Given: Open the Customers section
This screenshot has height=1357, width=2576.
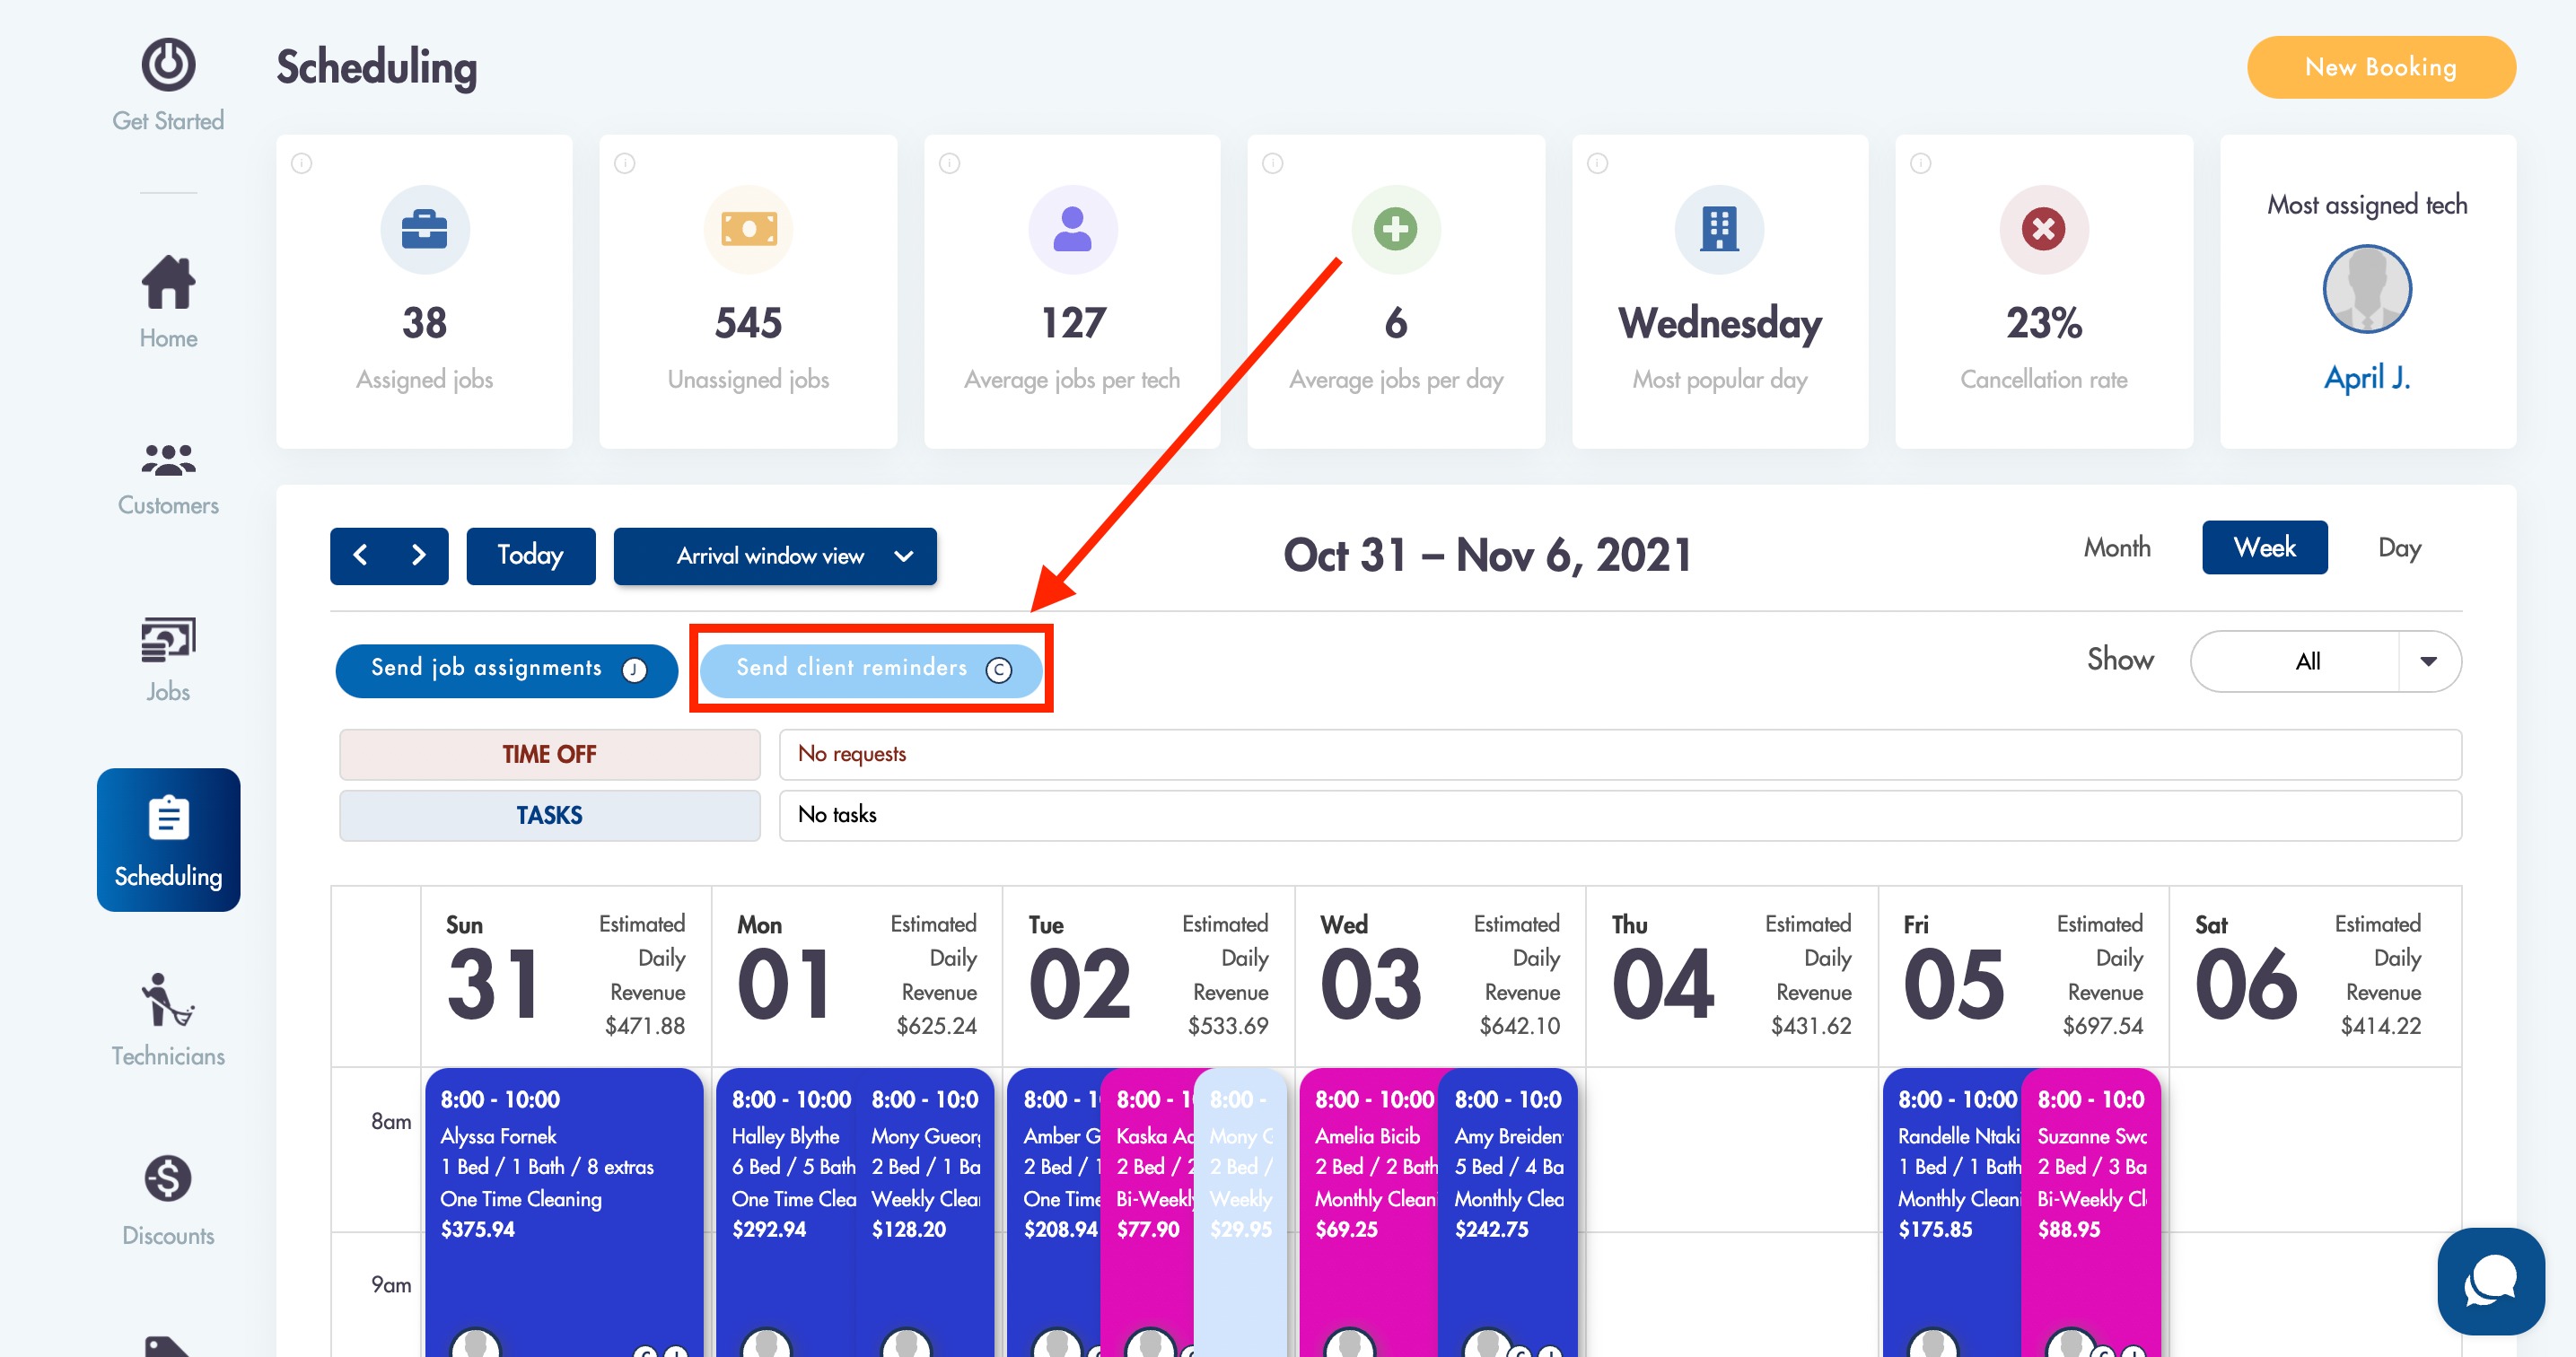Looking at the screenshot, I should point(168,479).
